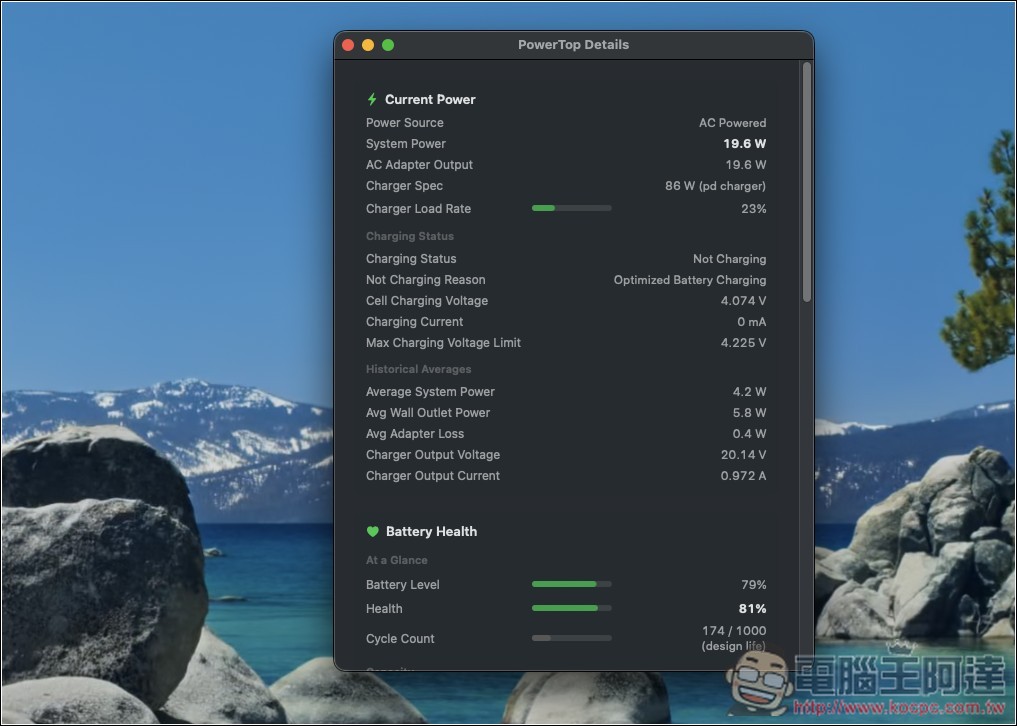Click the Not Charging status value

730,259
